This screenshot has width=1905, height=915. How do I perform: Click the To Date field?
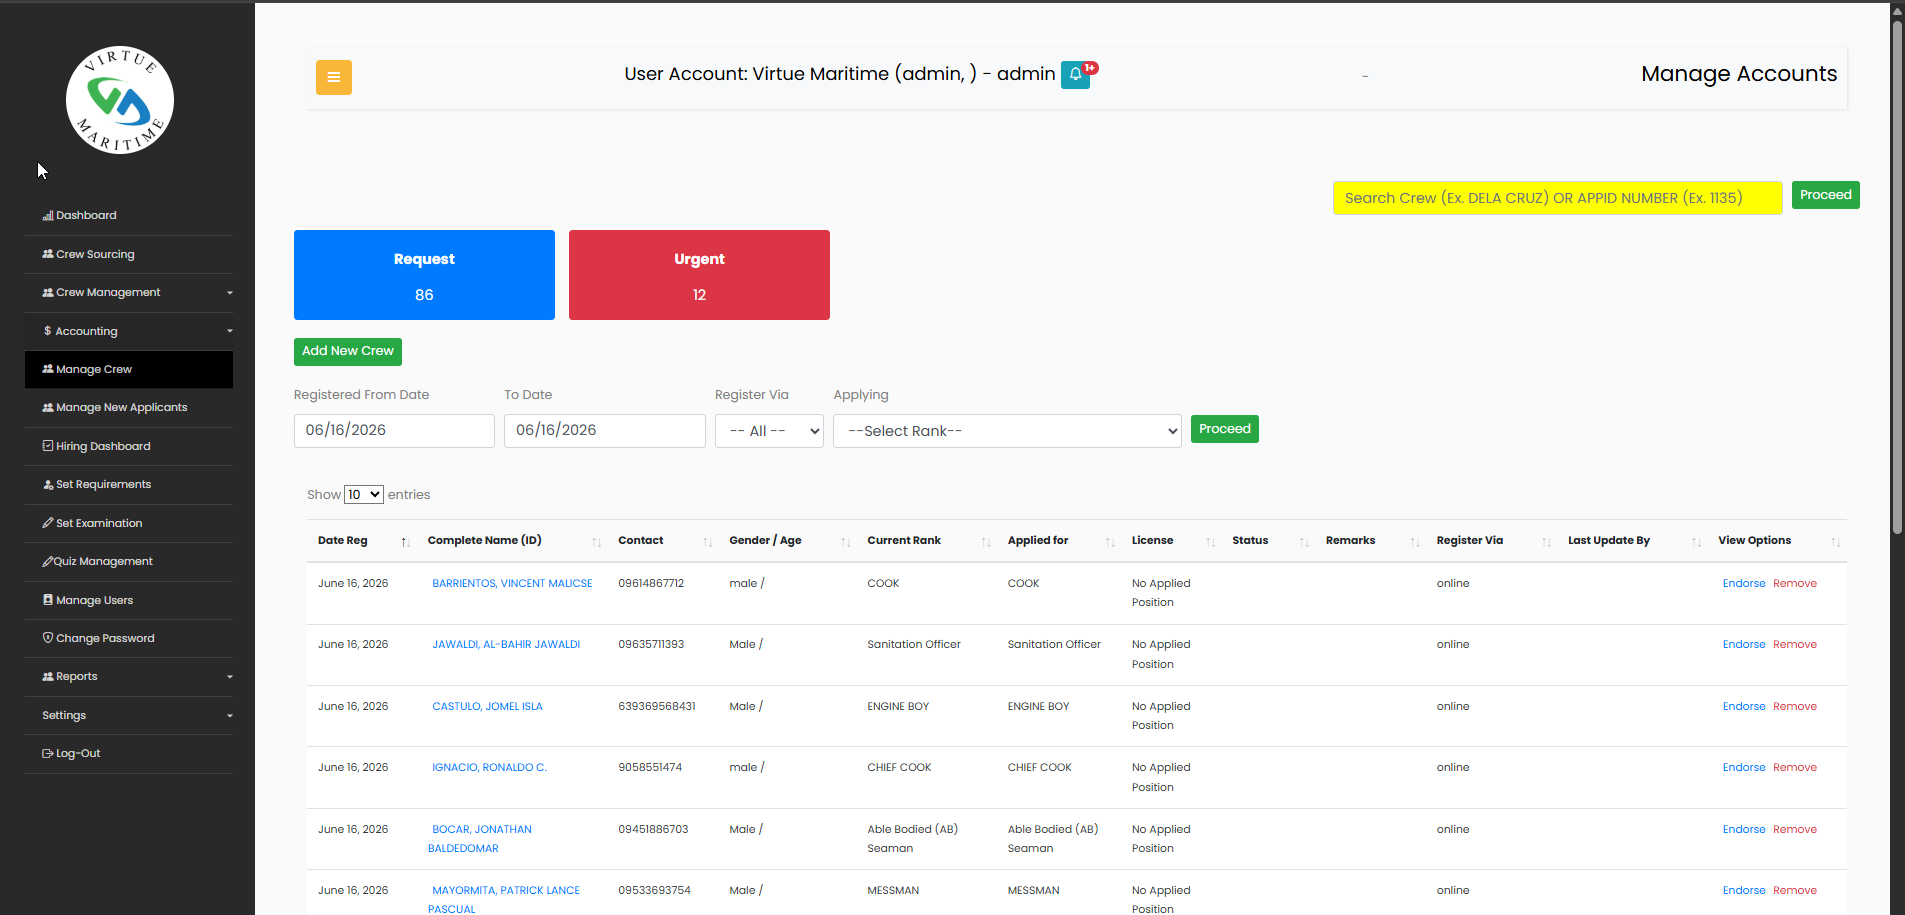[x=605, y=431]
